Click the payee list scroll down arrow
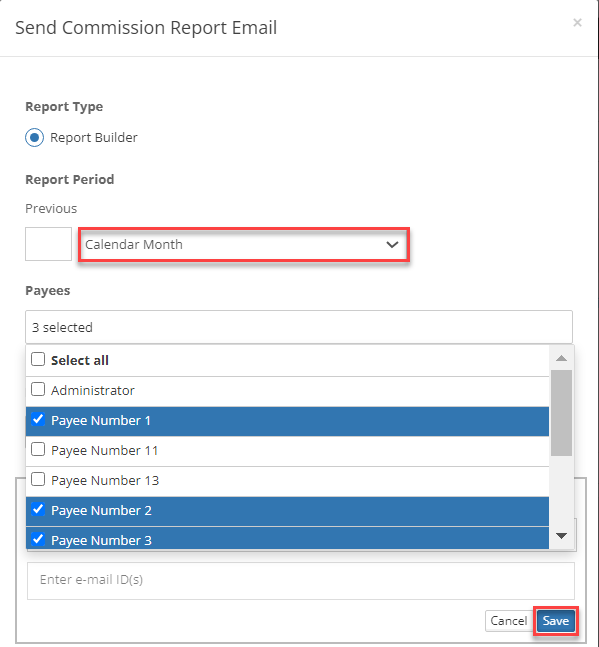This screenshot has height=647, width=599. pos(561,536)
